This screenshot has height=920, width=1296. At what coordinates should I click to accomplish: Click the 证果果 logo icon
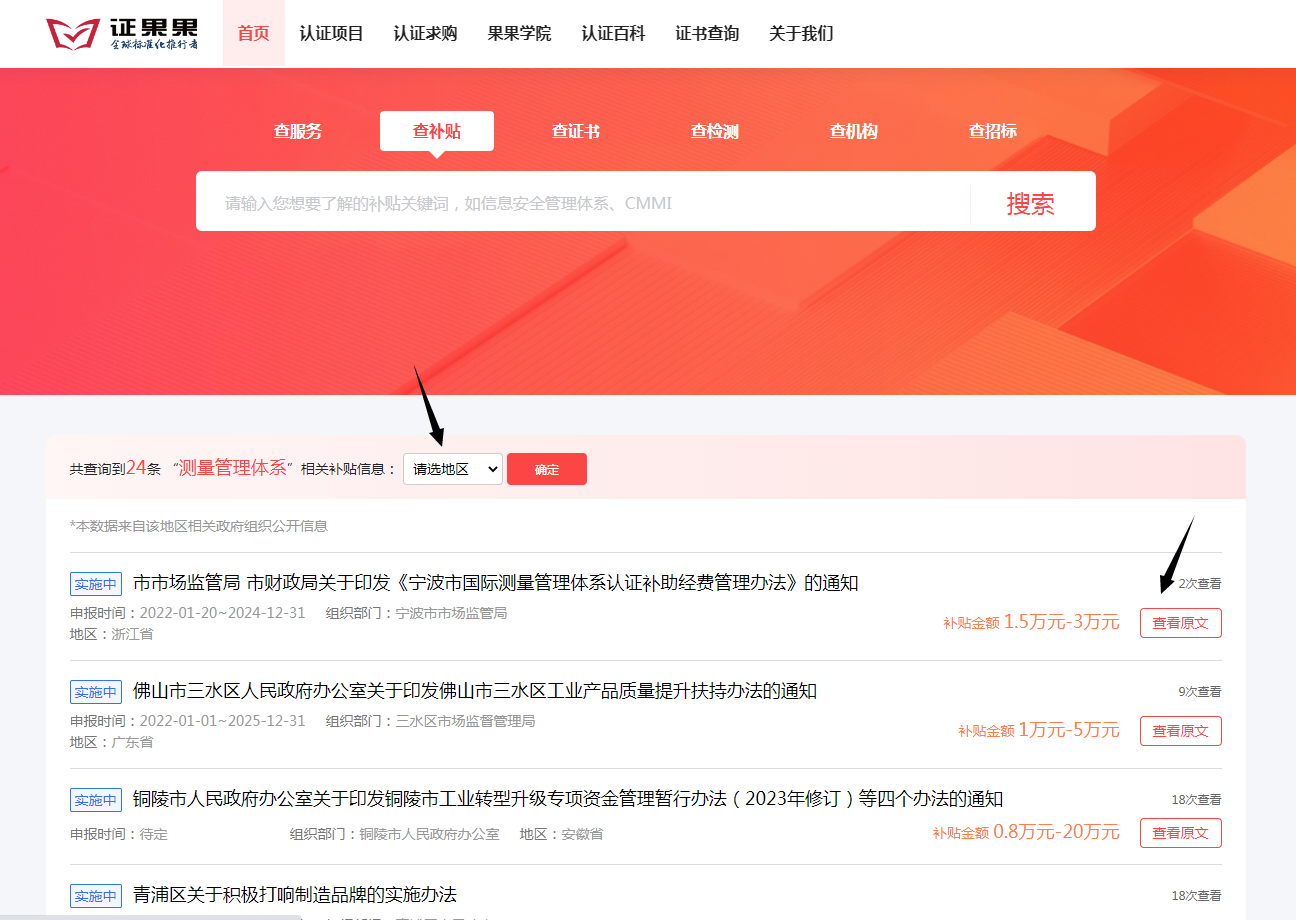pos(74,34)
